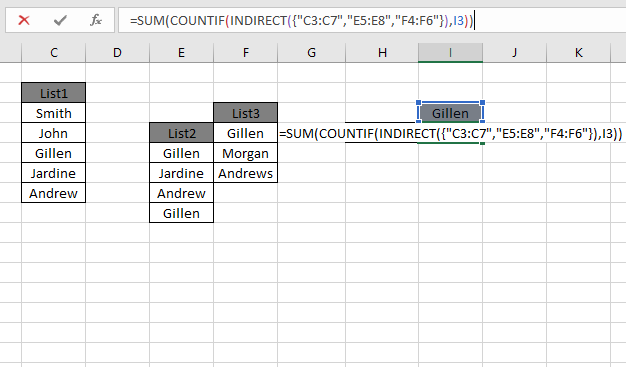Click the John cell in List1
This screenshot has height=367, width=626.
pyautogui.click(x=53, y=133)
